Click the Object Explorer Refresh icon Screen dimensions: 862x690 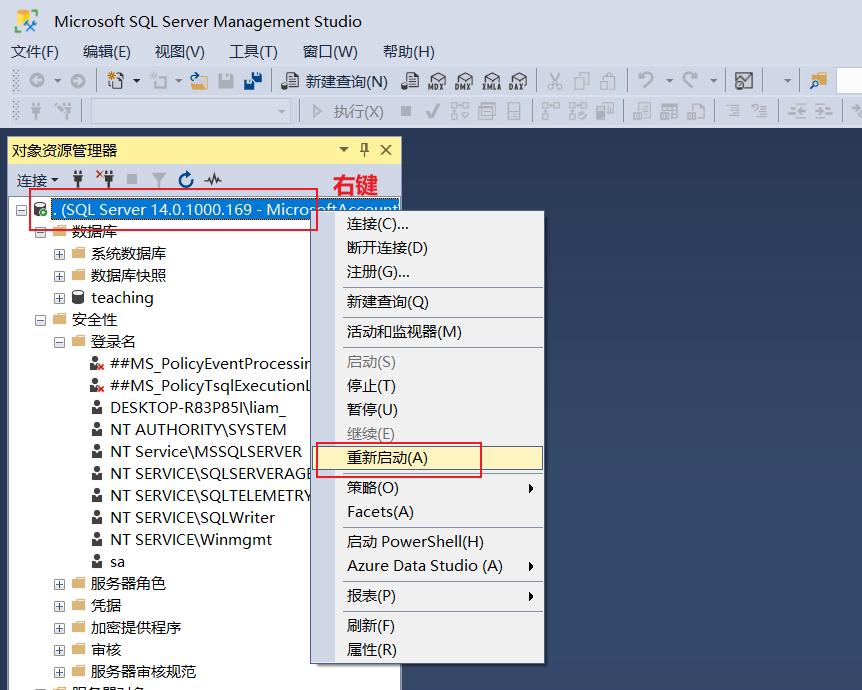(x=186, y=179)
